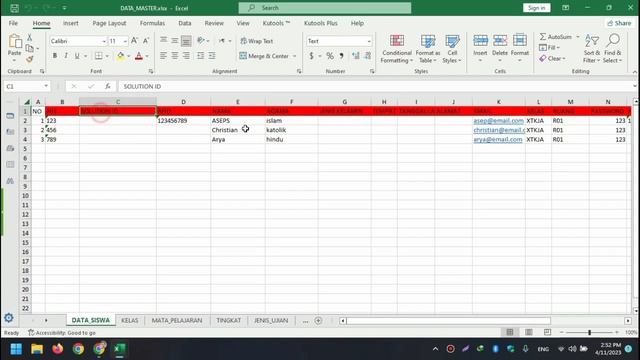Decrease font size with the small A icon
This screenshot has width=640, height=360.
click(146, 41)
